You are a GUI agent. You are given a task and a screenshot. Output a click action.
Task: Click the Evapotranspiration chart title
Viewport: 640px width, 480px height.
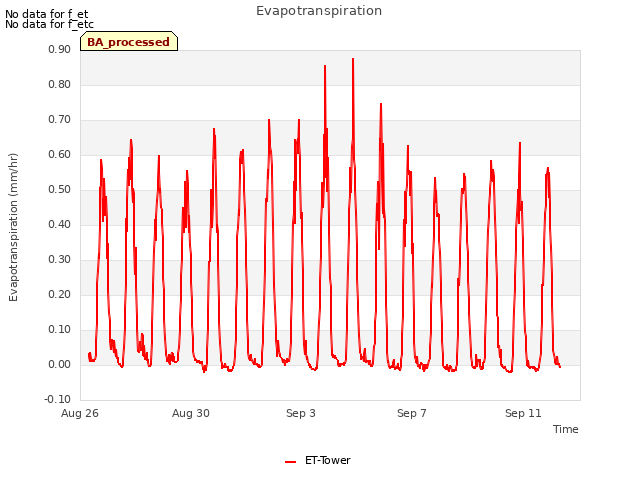click(x=319, y=11)
